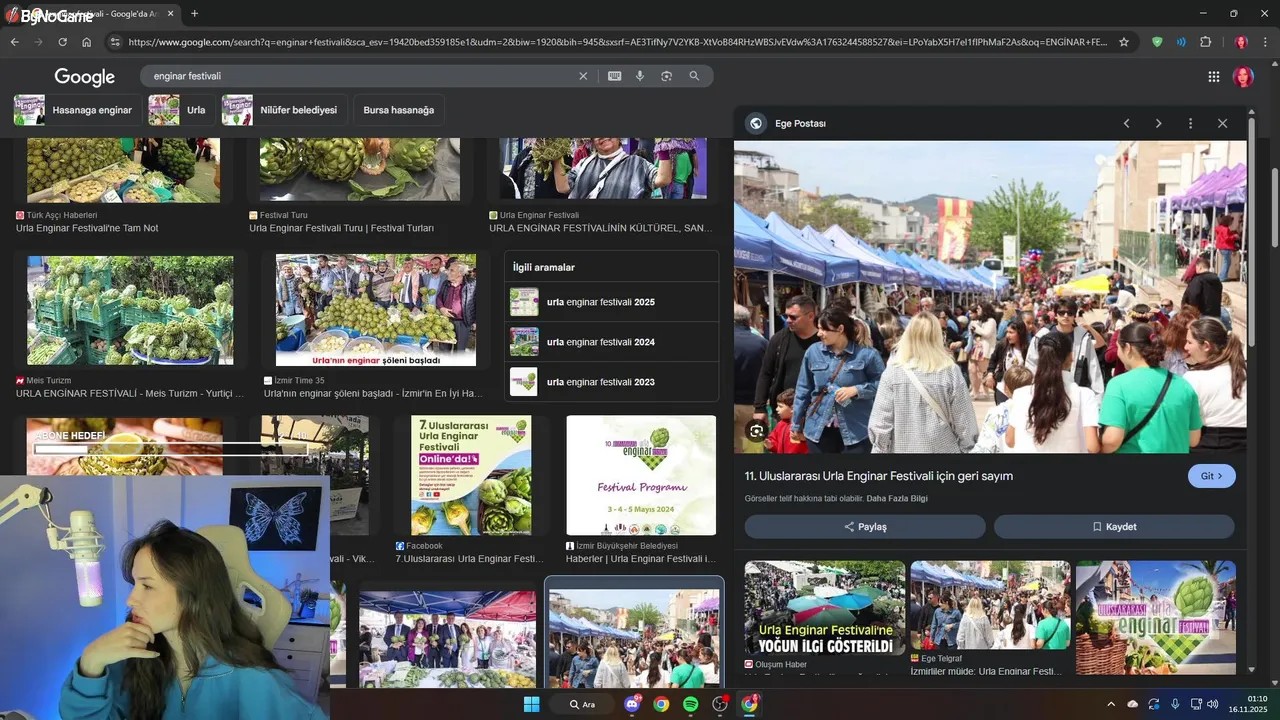Go back in browser history
This screenshot has width=1280, height=720.
tap(14, 42)
